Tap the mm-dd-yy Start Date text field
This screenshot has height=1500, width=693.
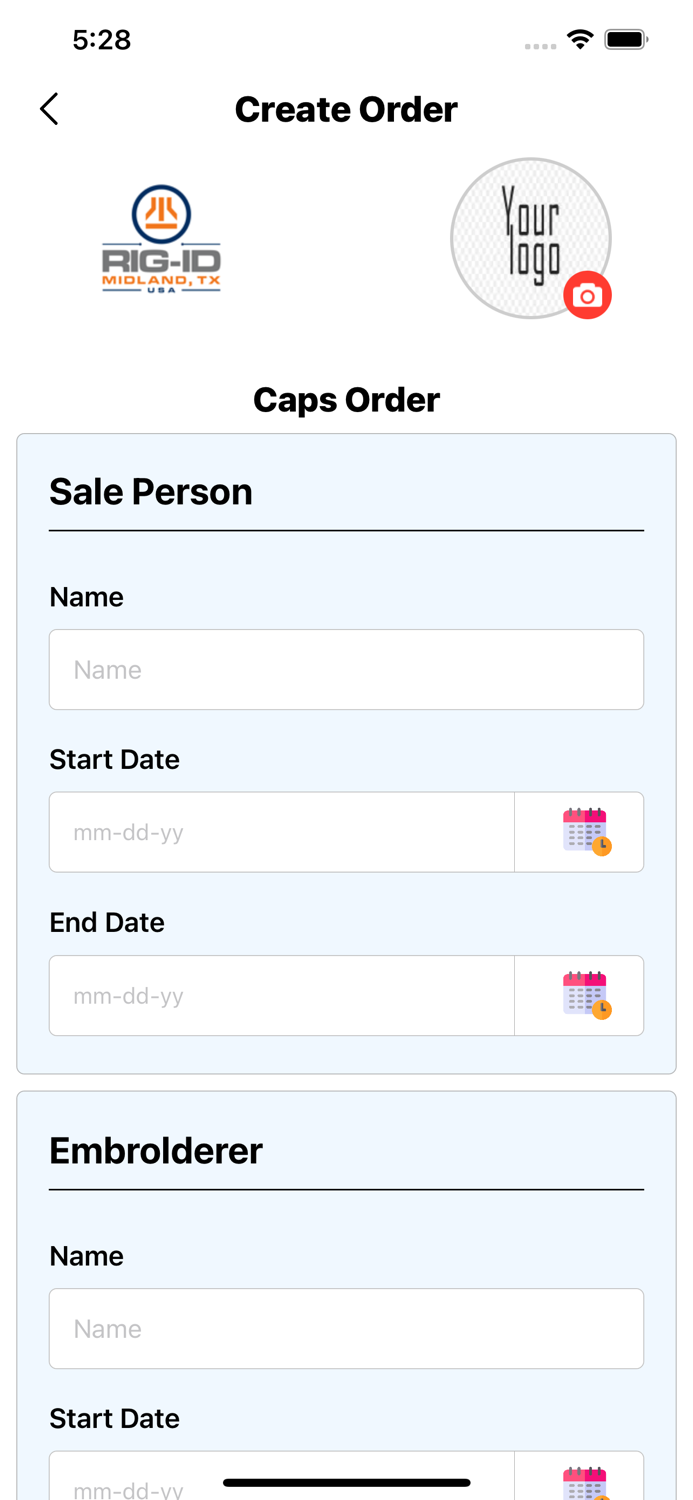tap(280, 831)
